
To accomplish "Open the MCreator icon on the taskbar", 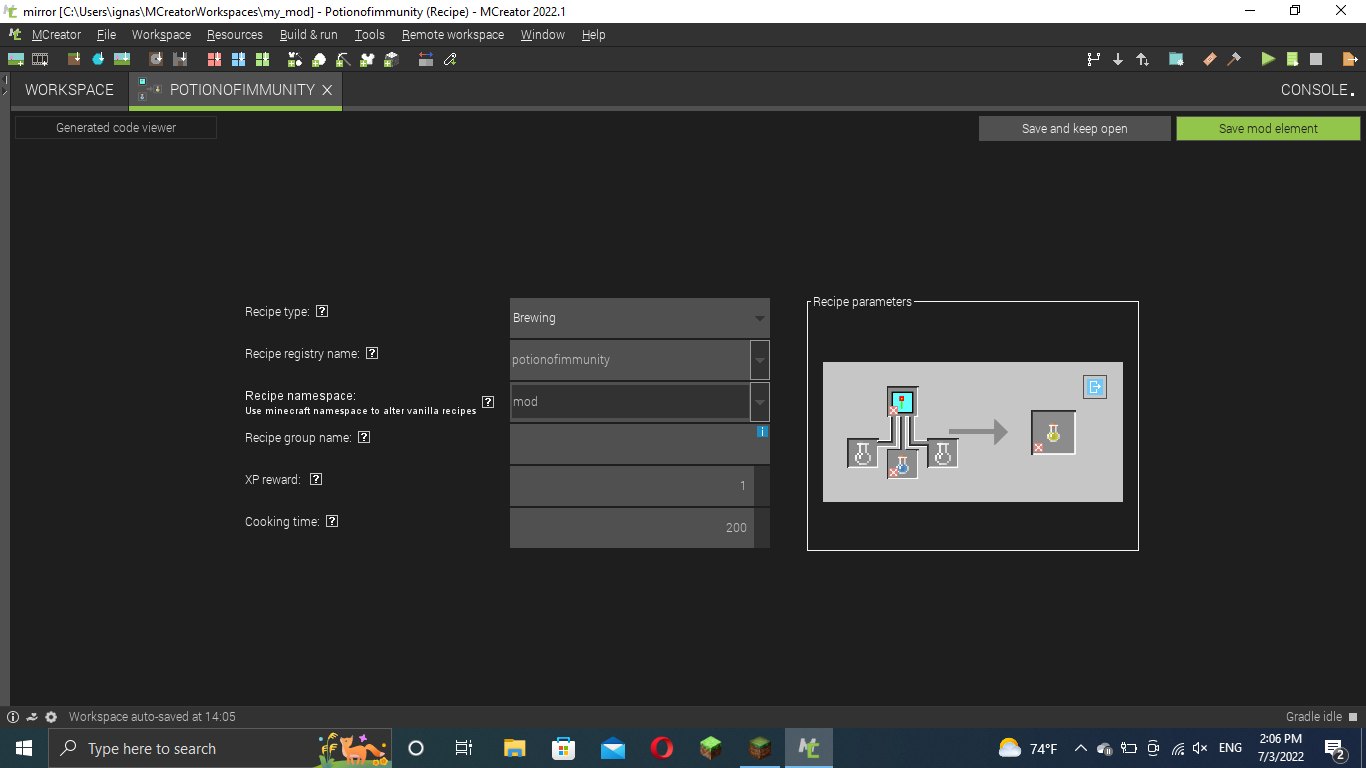I will tap(808, 747).
